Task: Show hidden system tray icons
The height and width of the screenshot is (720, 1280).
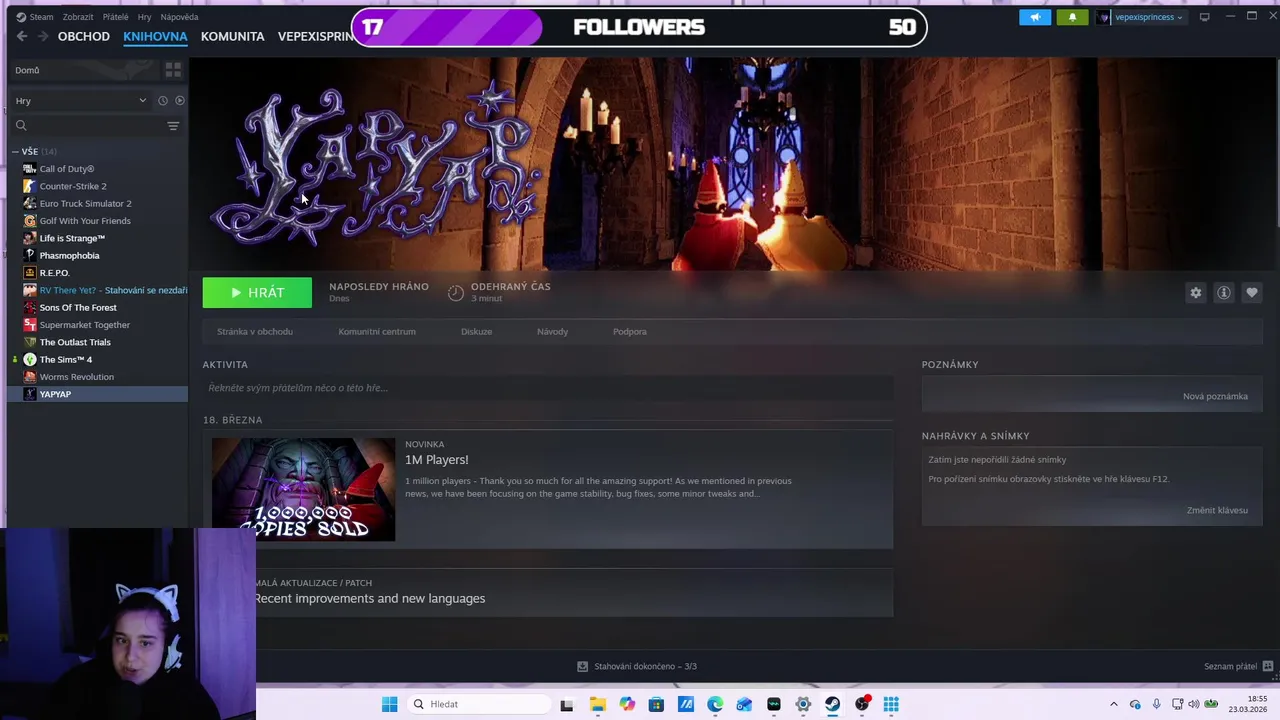Action: pyautogui.click(x=1114, y=705)
